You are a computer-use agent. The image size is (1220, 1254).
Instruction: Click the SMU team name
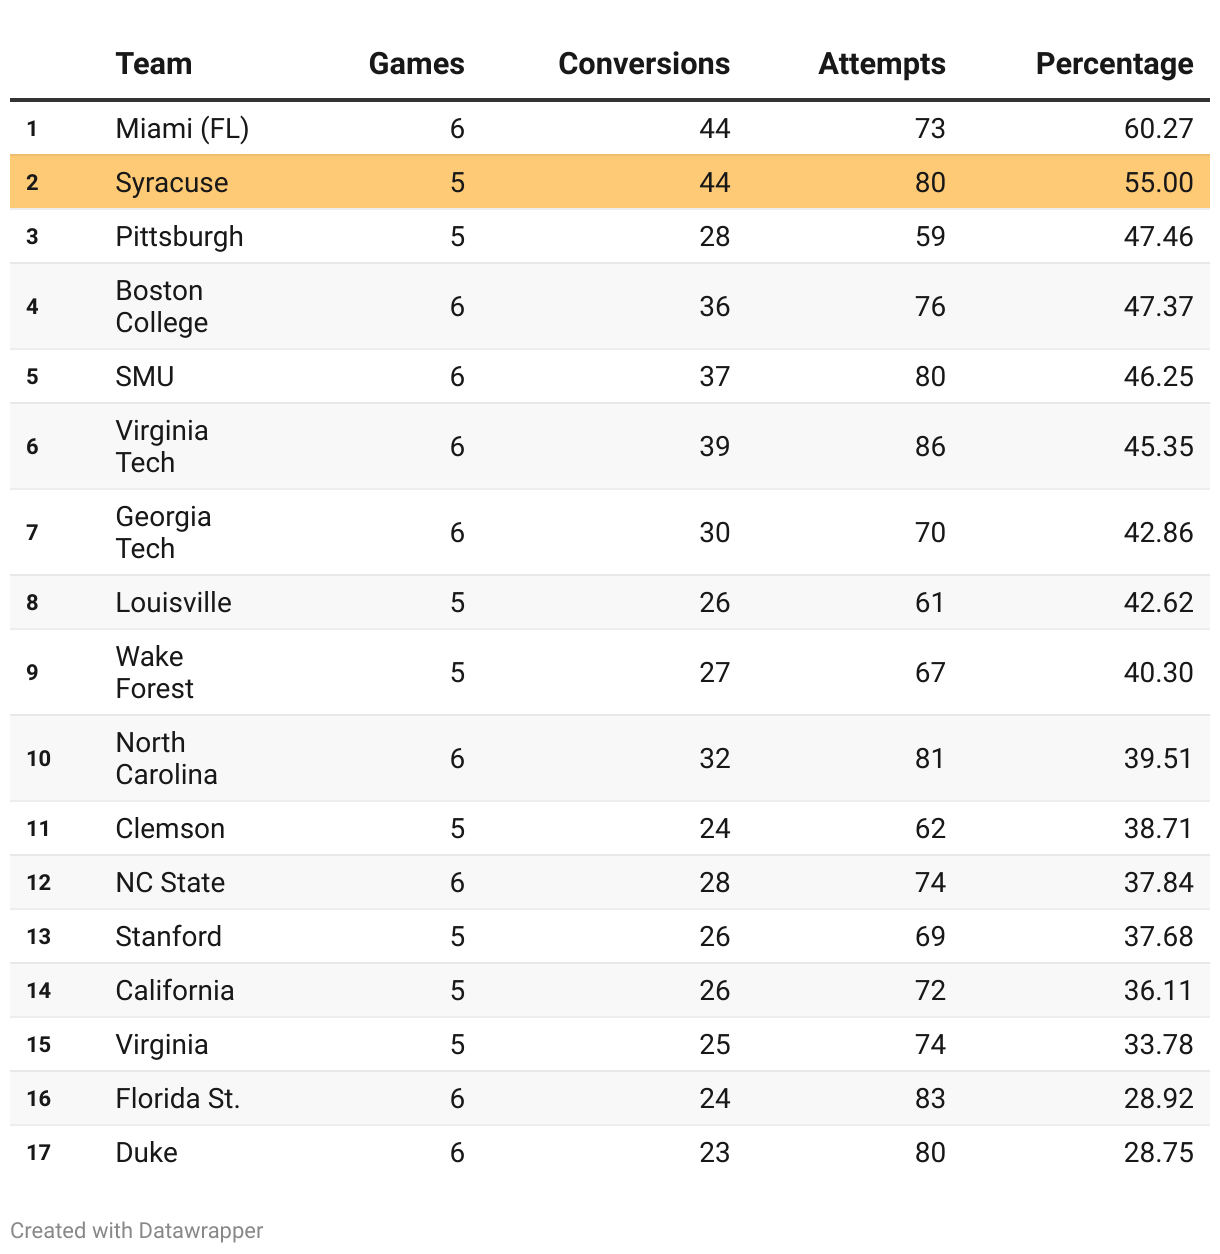[x=145, y=376]
